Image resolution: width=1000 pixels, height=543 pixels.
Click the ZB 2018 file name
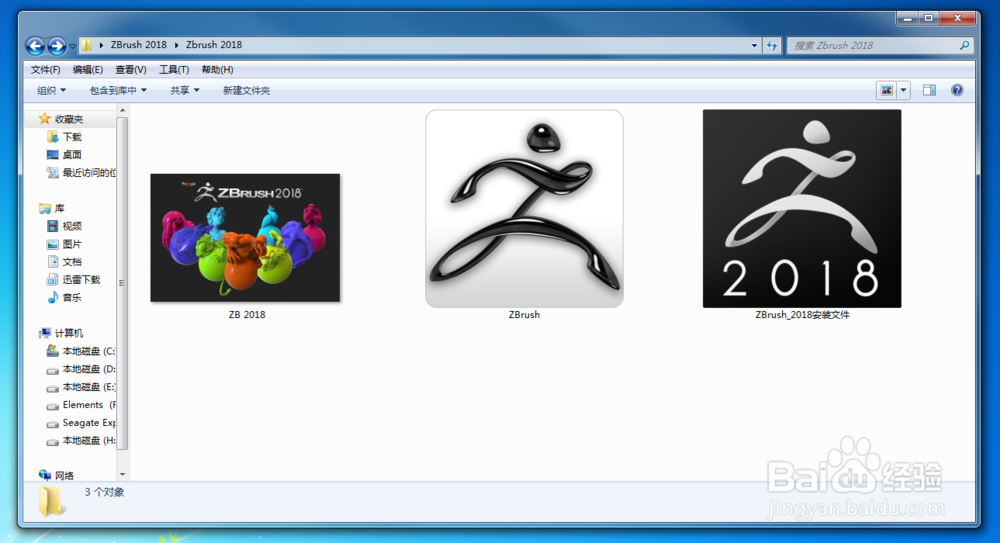247,315
